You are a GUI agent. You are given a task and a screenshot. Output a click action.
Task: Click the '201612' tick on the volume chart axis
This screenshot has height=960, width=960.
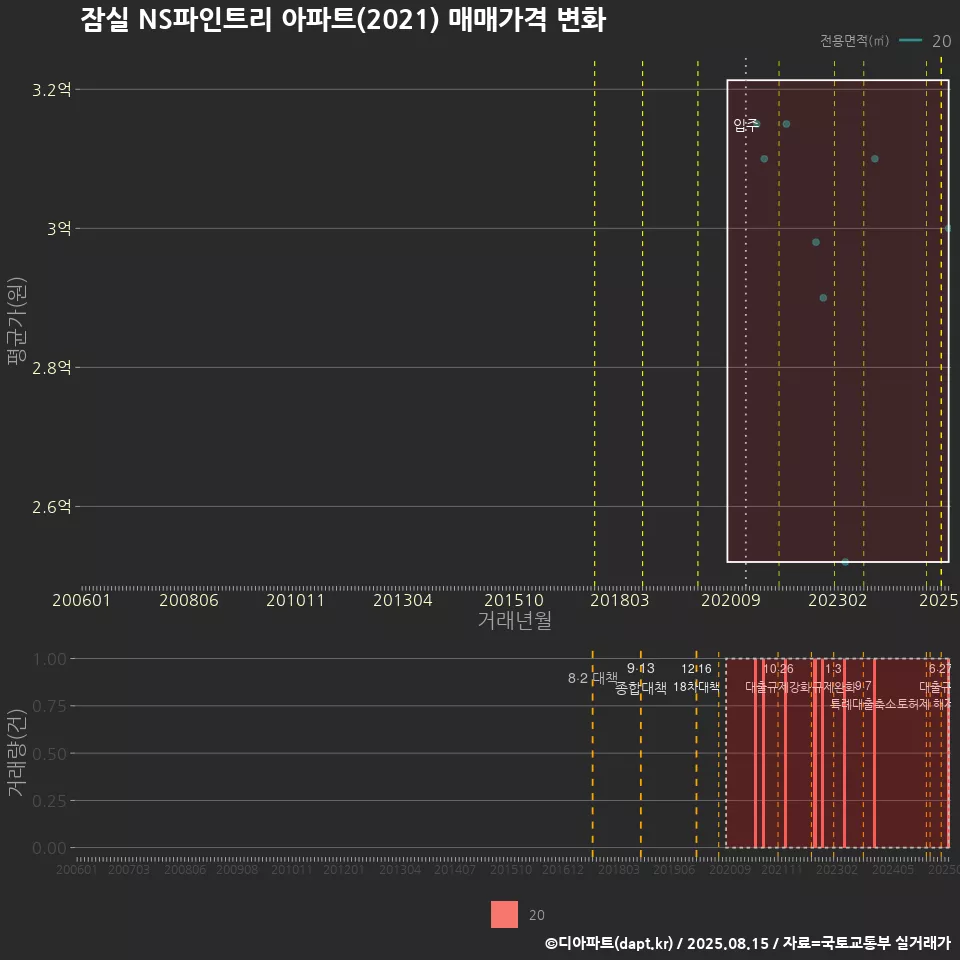[x=563, y=869]
